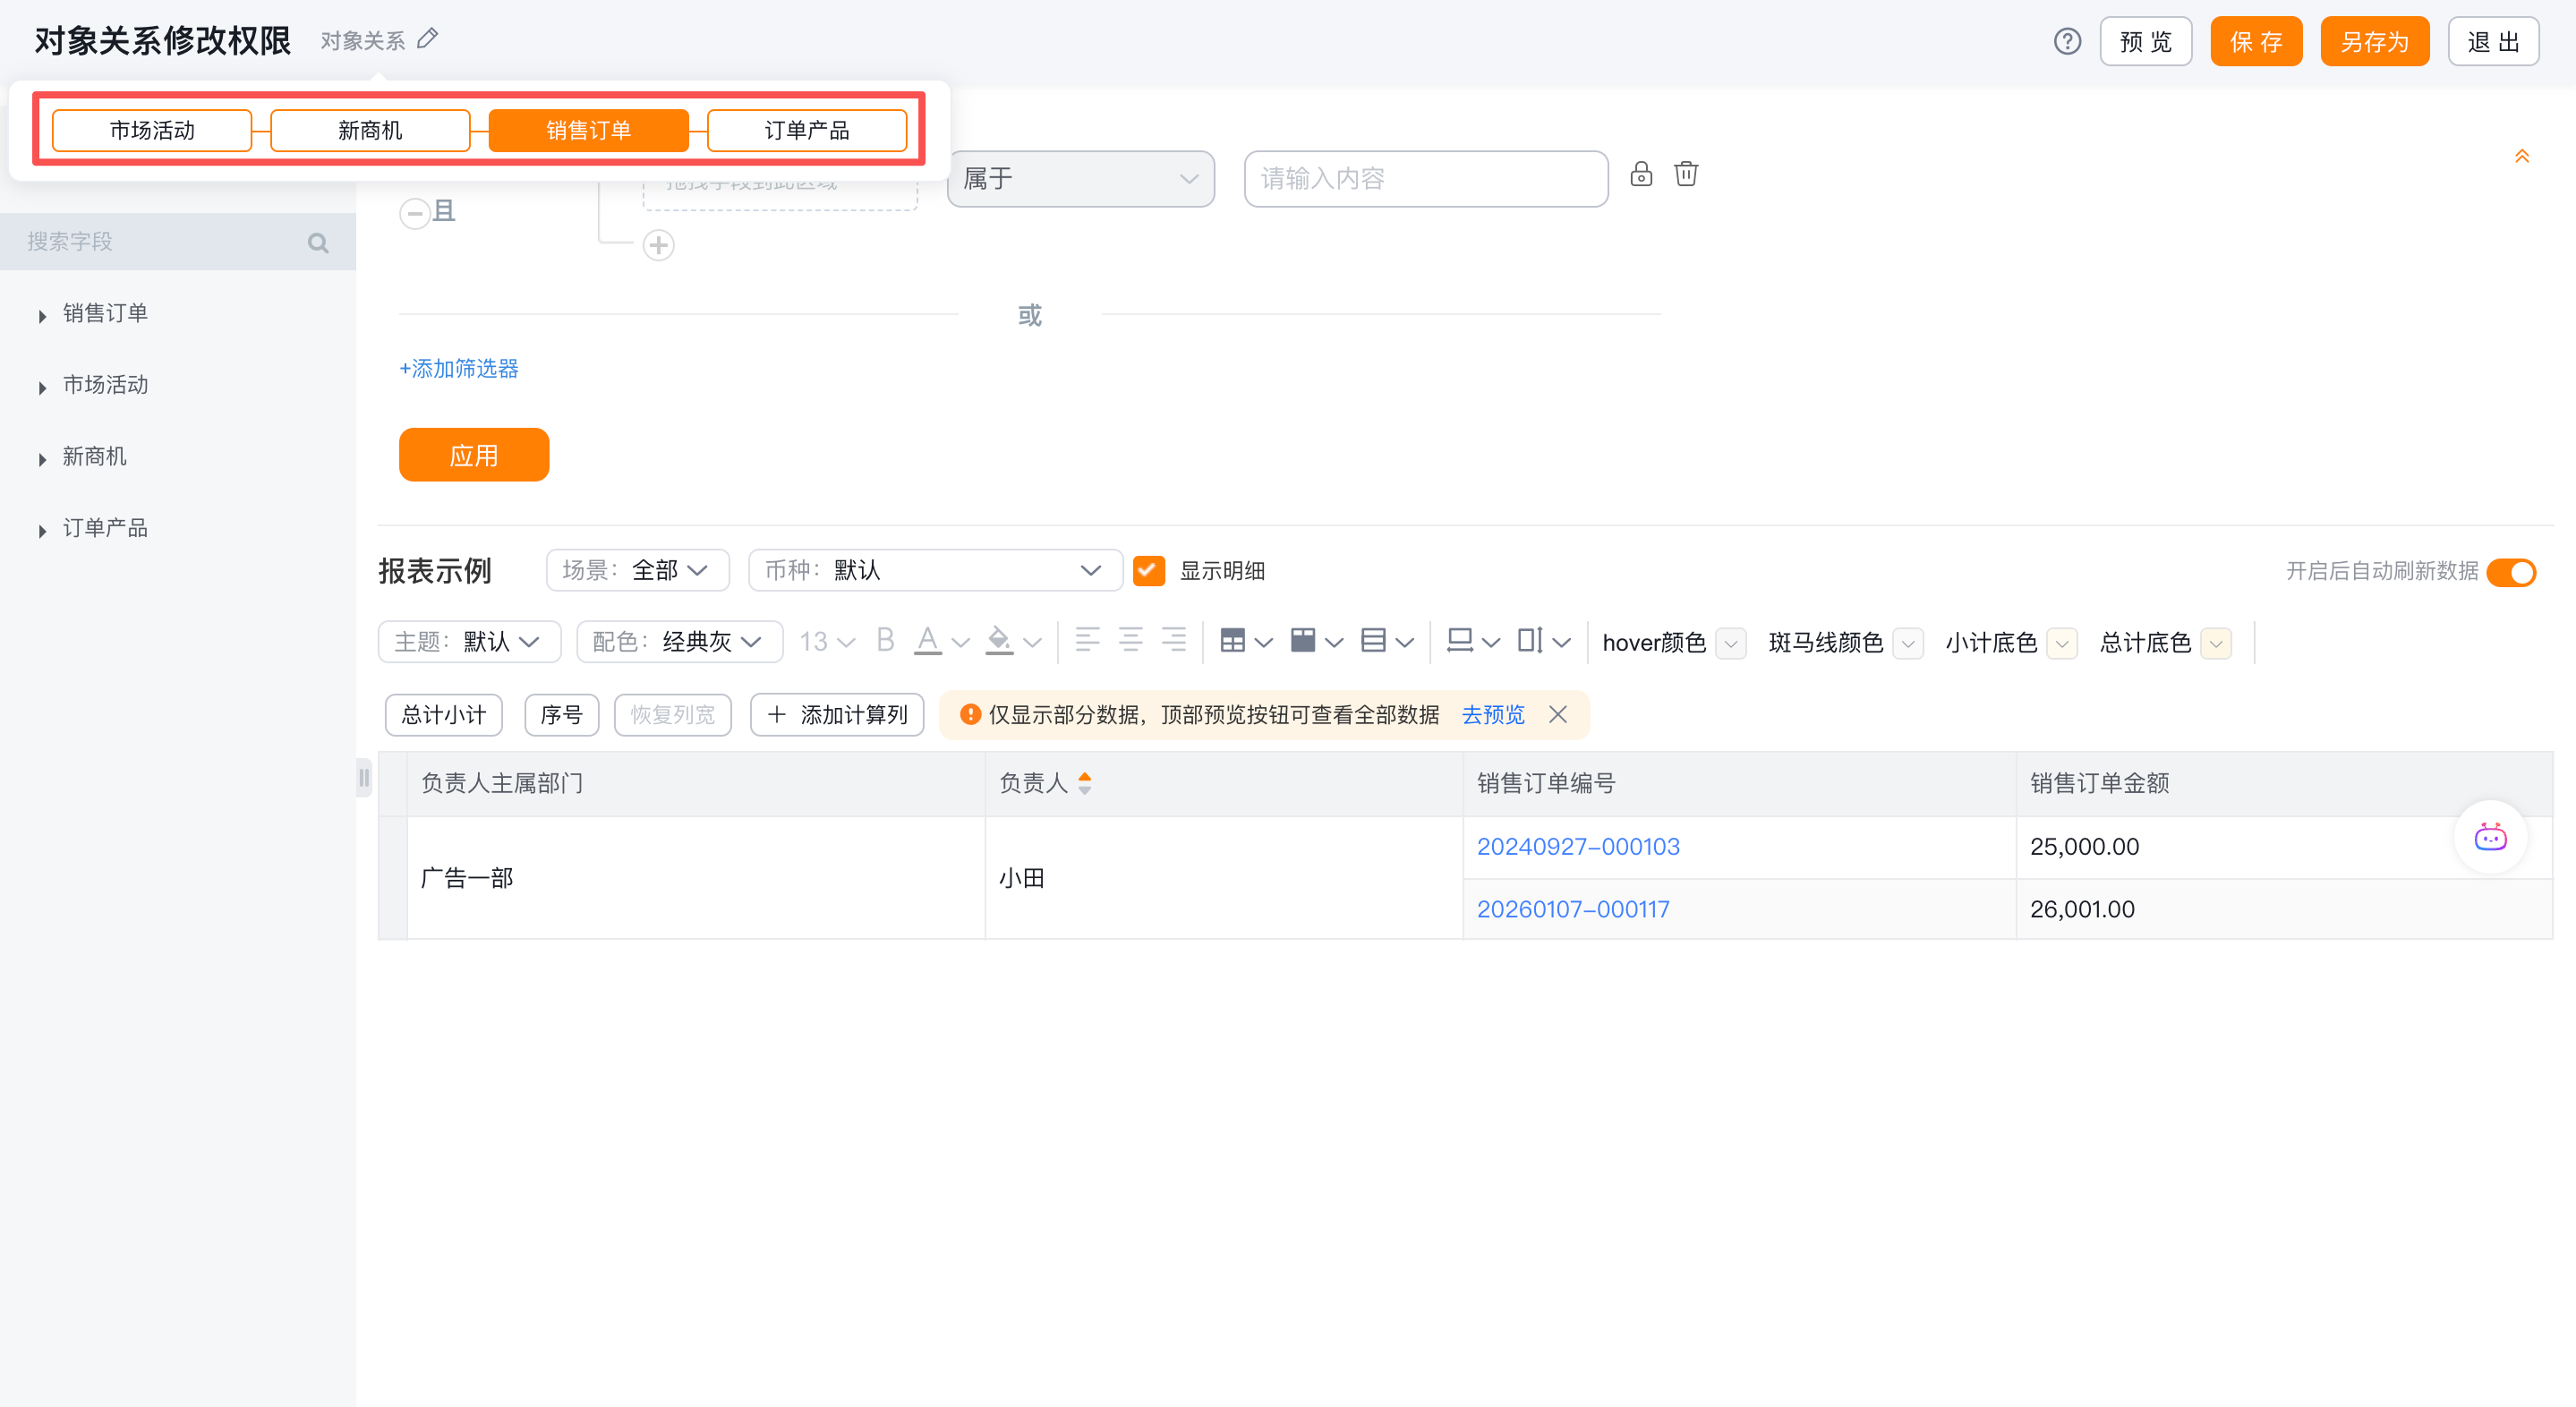The image size is (2576, 1407).
Task: Click the 恢复列宽 button
Action: [x=673, y=715]
